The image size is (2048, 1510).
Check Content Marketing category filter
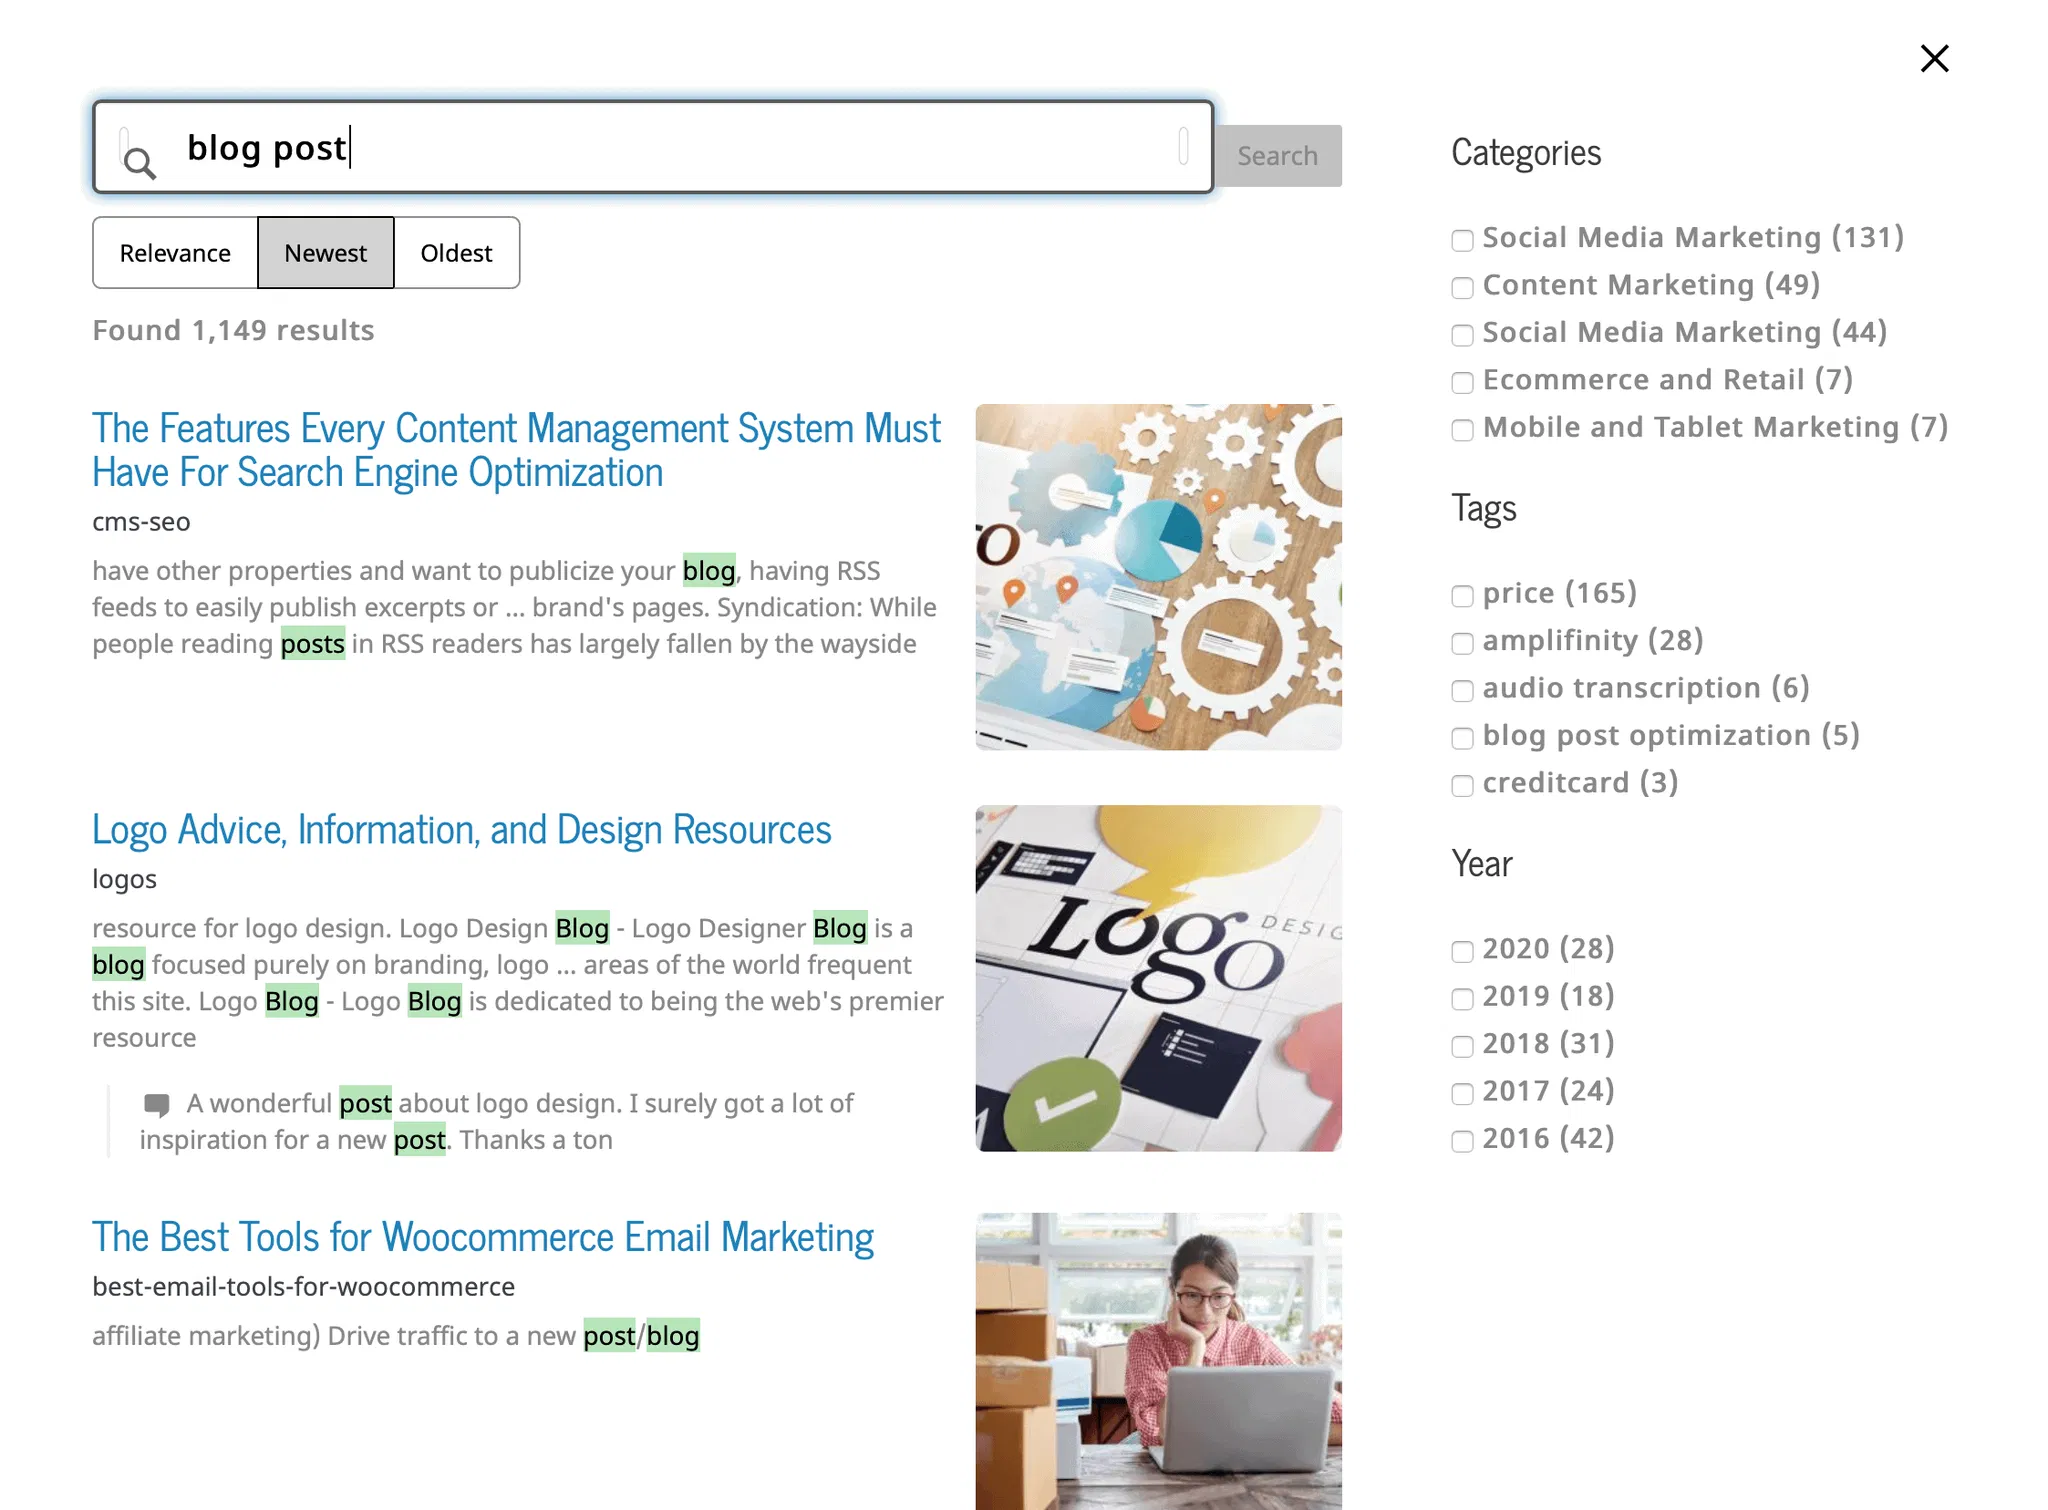(1462, 288)
